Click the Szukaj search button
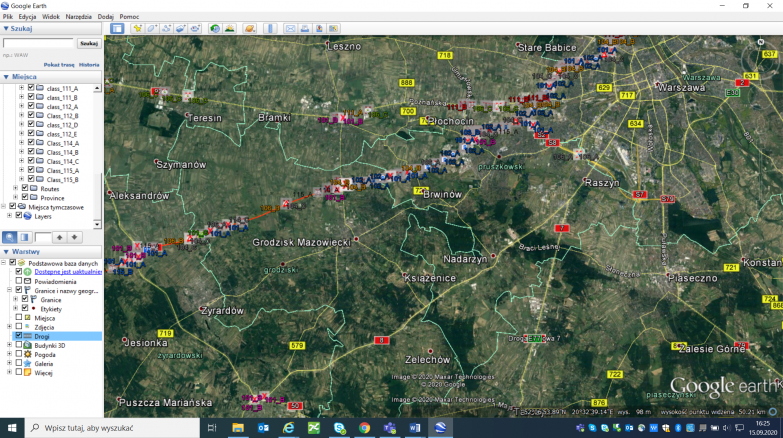The height and width of the screenshot is (438, 783). point(89,43)
